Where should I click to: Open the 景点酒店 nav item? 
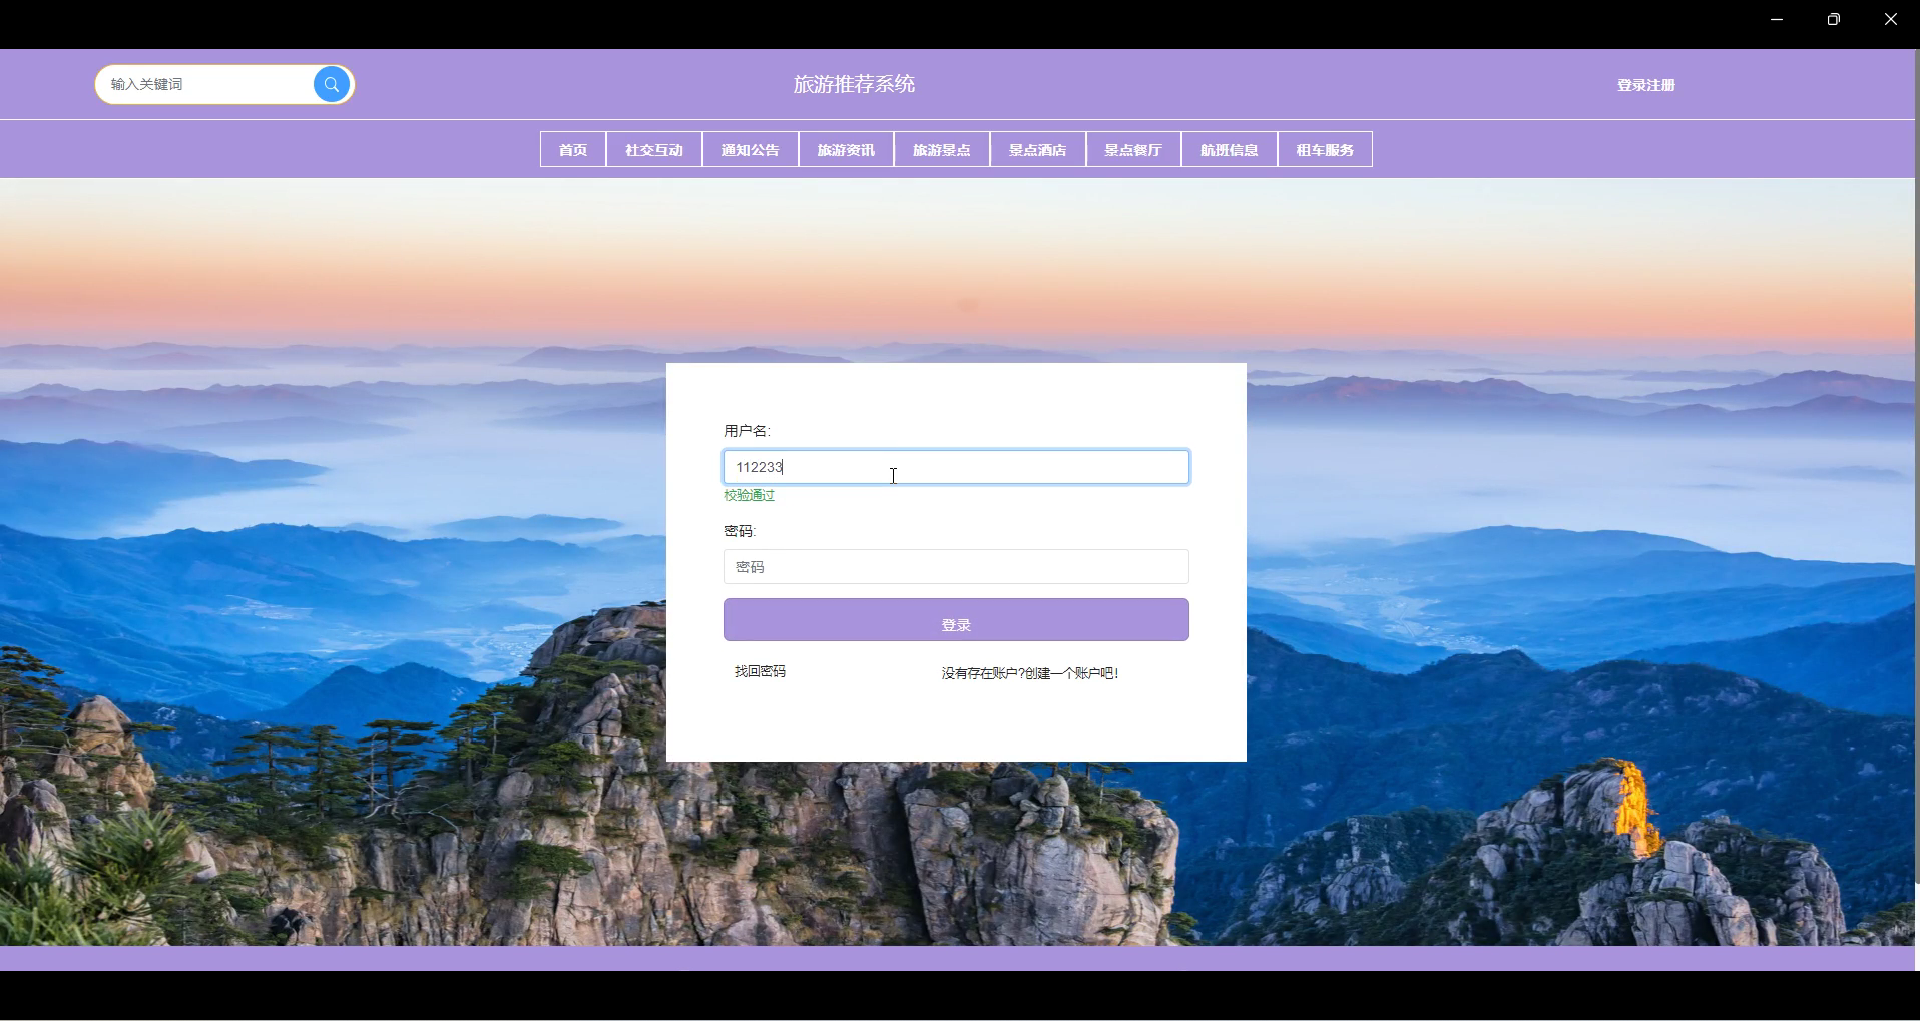coord(1038,150)
